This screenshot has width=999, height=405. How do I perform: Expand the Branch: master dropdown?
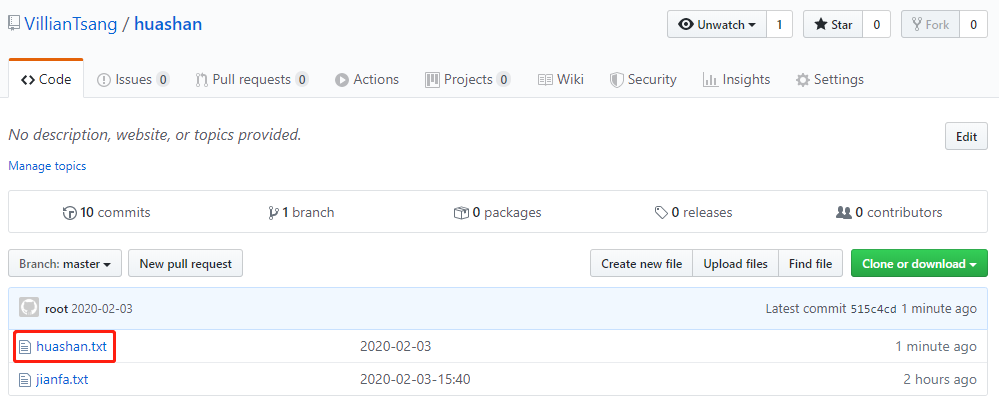click(65, 264)
